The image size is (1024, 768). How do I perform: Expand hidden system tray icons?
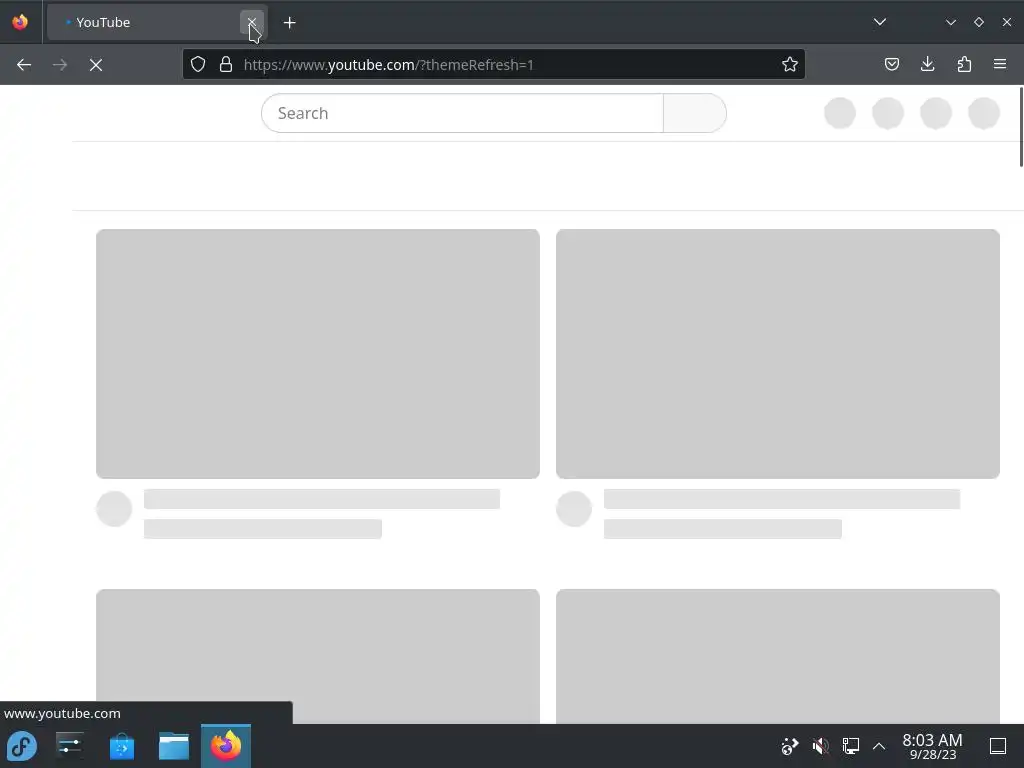(x=879, y=746)
